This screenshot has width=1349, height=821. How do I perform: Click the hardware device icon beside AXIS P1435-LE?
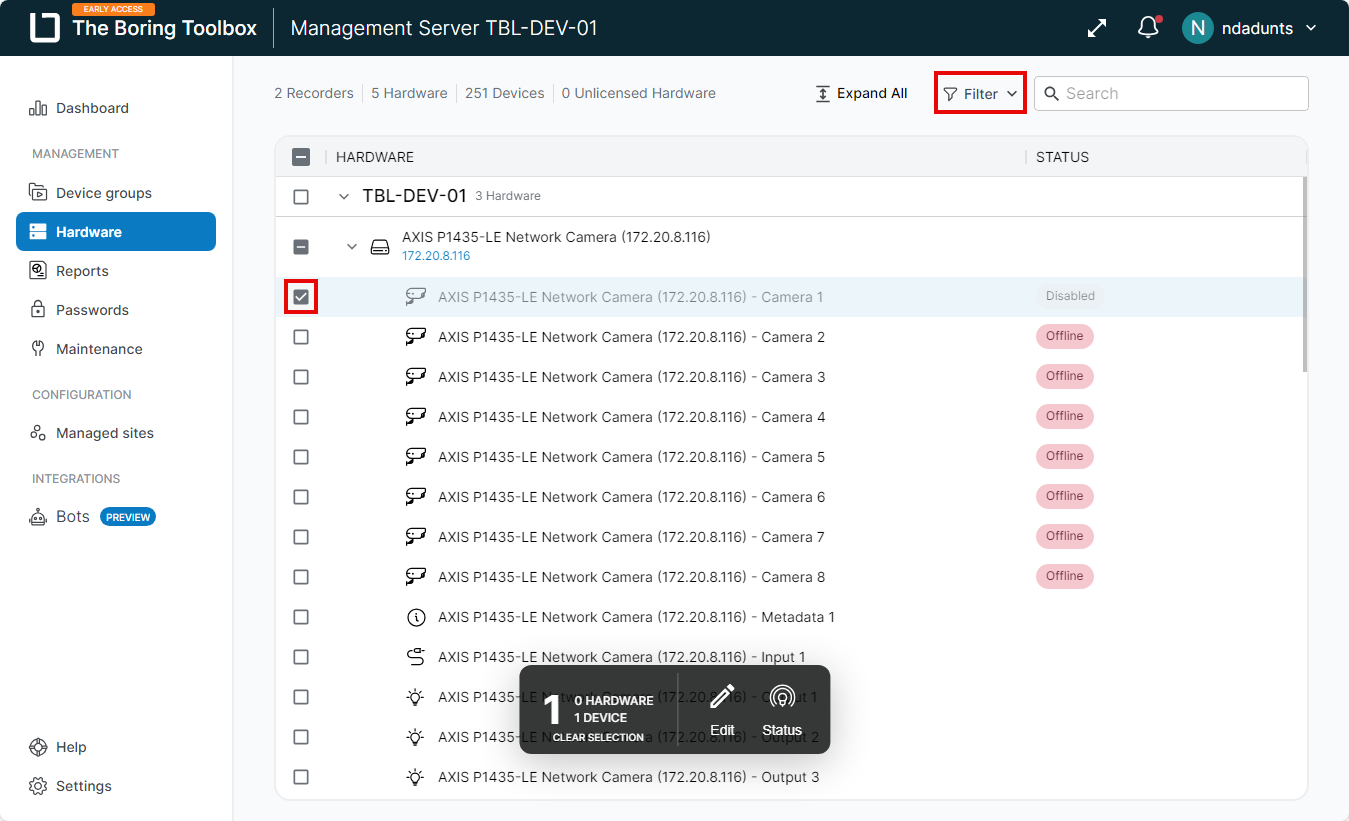380,247
